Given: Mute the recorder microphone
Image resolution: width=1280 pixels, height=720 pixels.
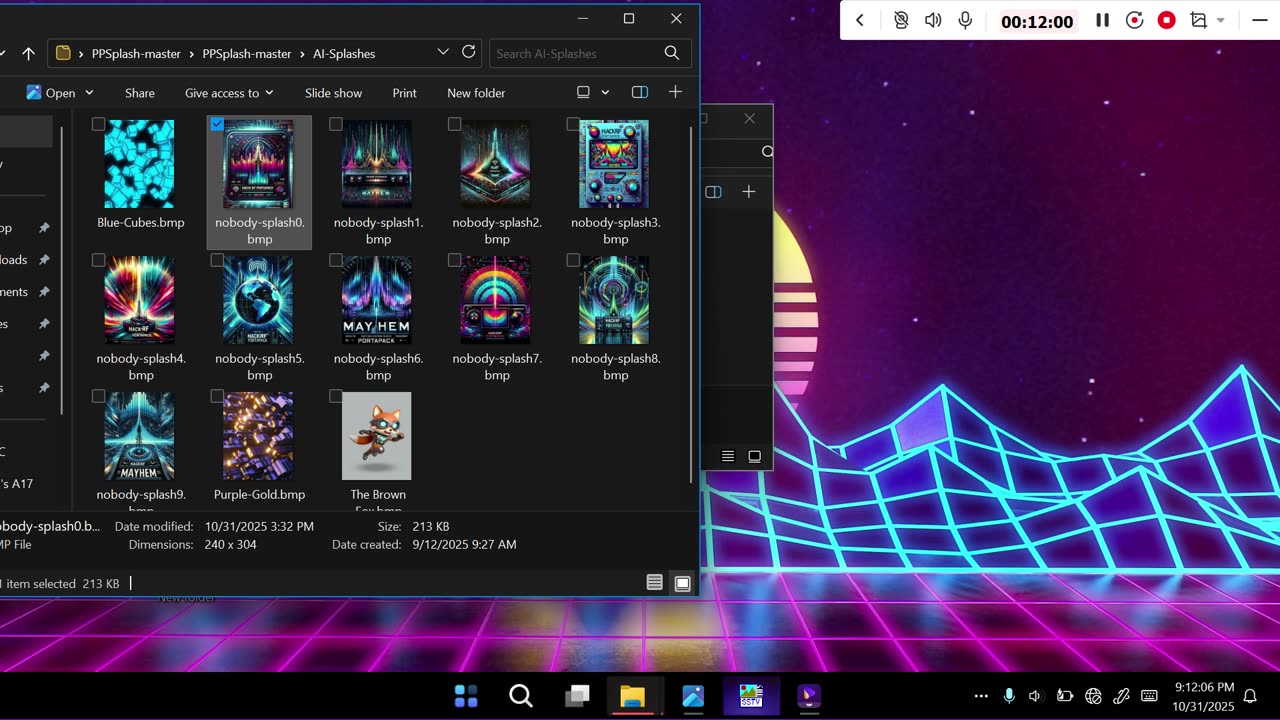Looking at the screenshot, I should (x=965, y=21).
